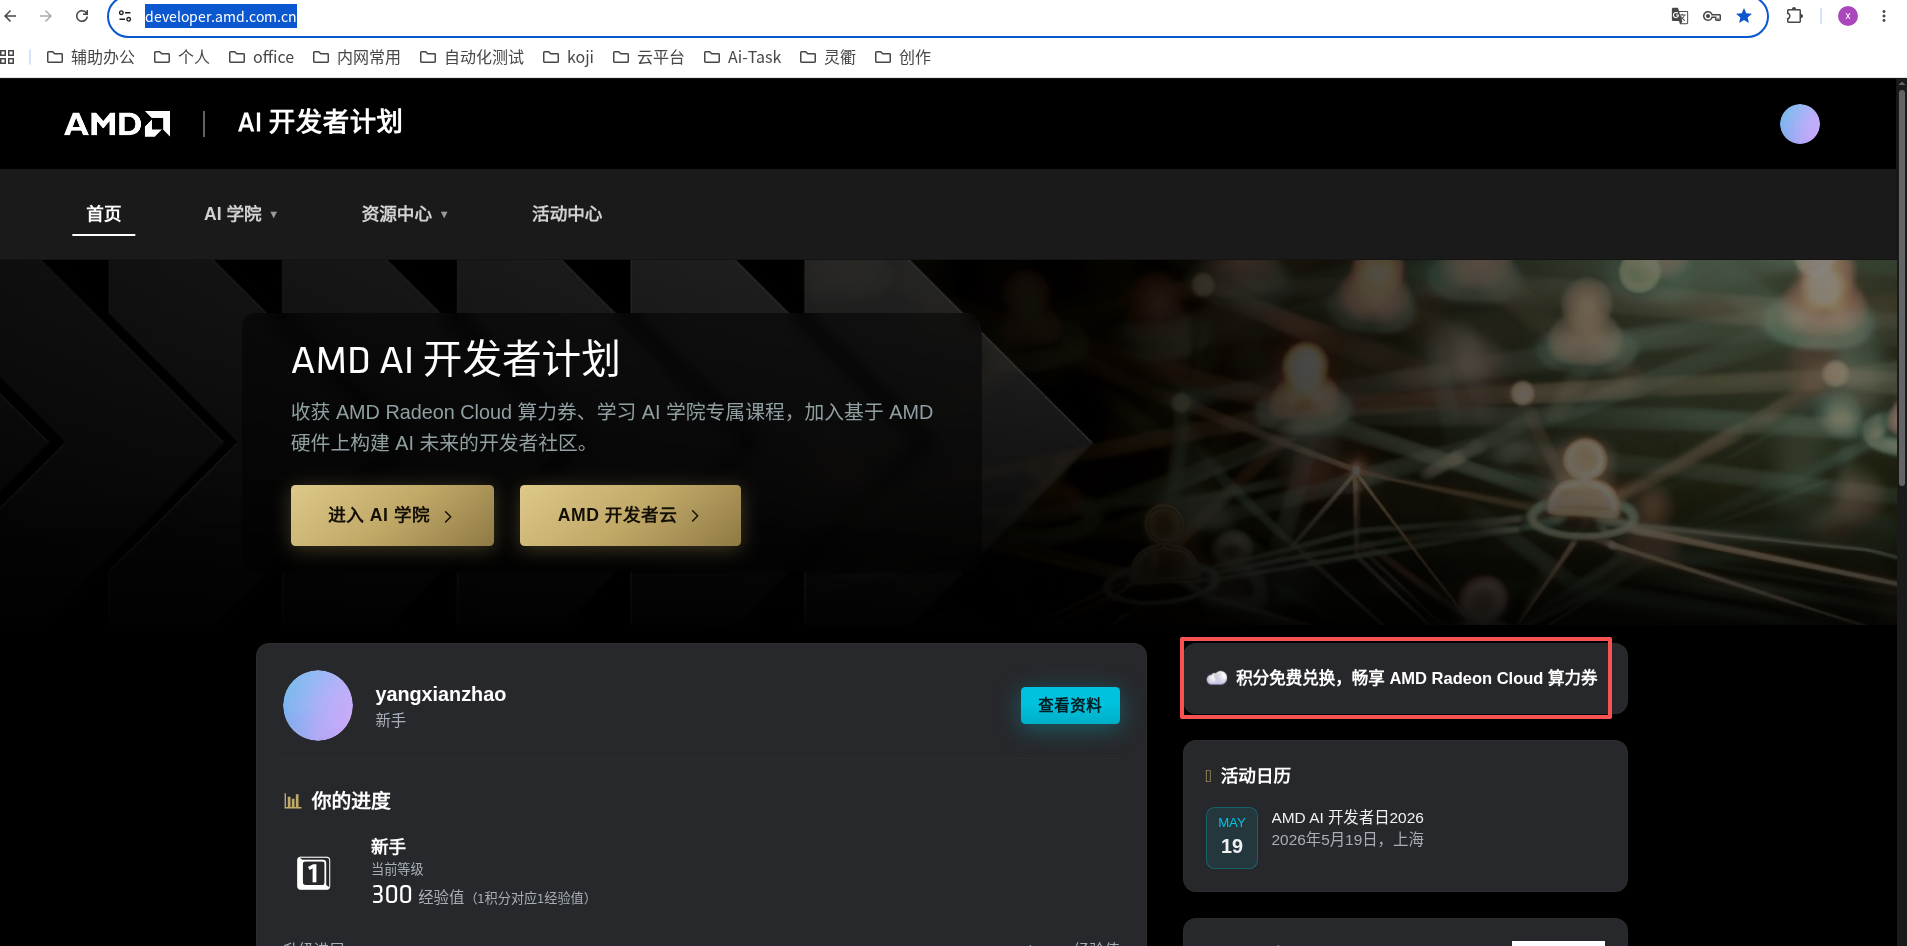Click the AMD 开发者云 button

click(x=630, y=515)
